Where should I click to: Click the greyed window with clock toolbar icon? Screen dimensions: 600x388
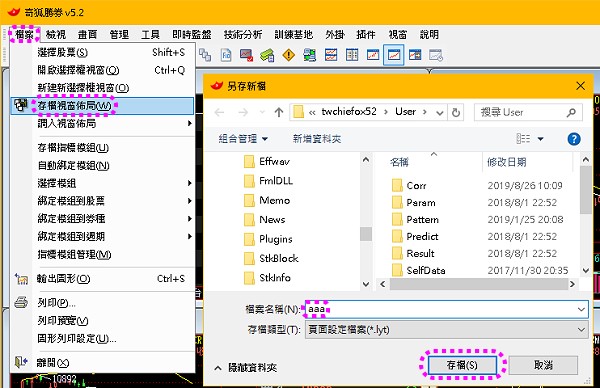(436, 55)
